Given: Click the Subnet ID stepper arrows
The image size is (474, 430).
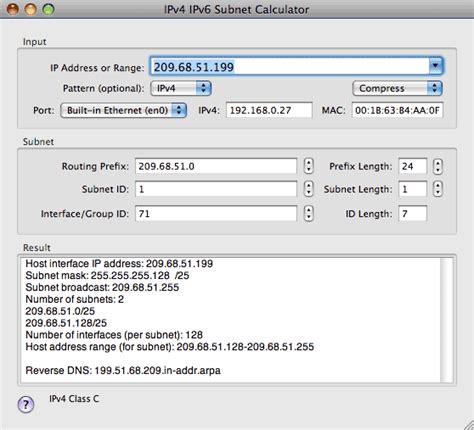Looking at the screenshot, I should click(x=309, y=189).
